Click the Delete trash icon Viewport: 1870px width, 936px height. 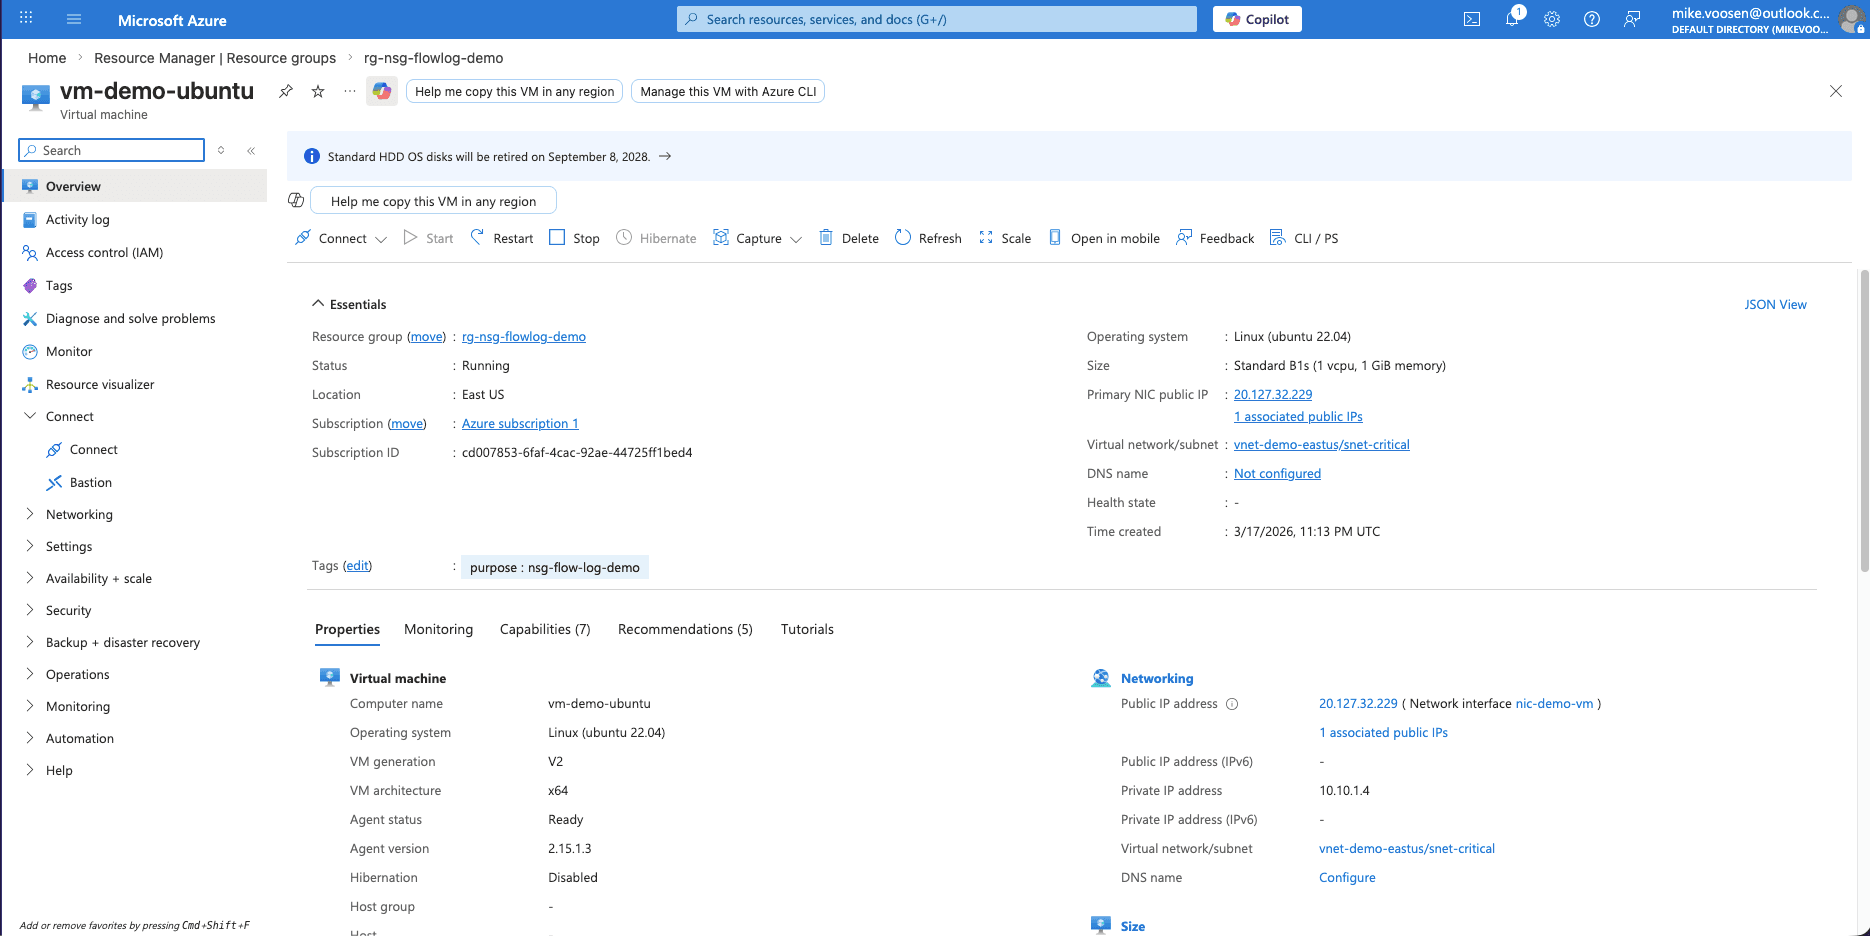click(826, 238)
